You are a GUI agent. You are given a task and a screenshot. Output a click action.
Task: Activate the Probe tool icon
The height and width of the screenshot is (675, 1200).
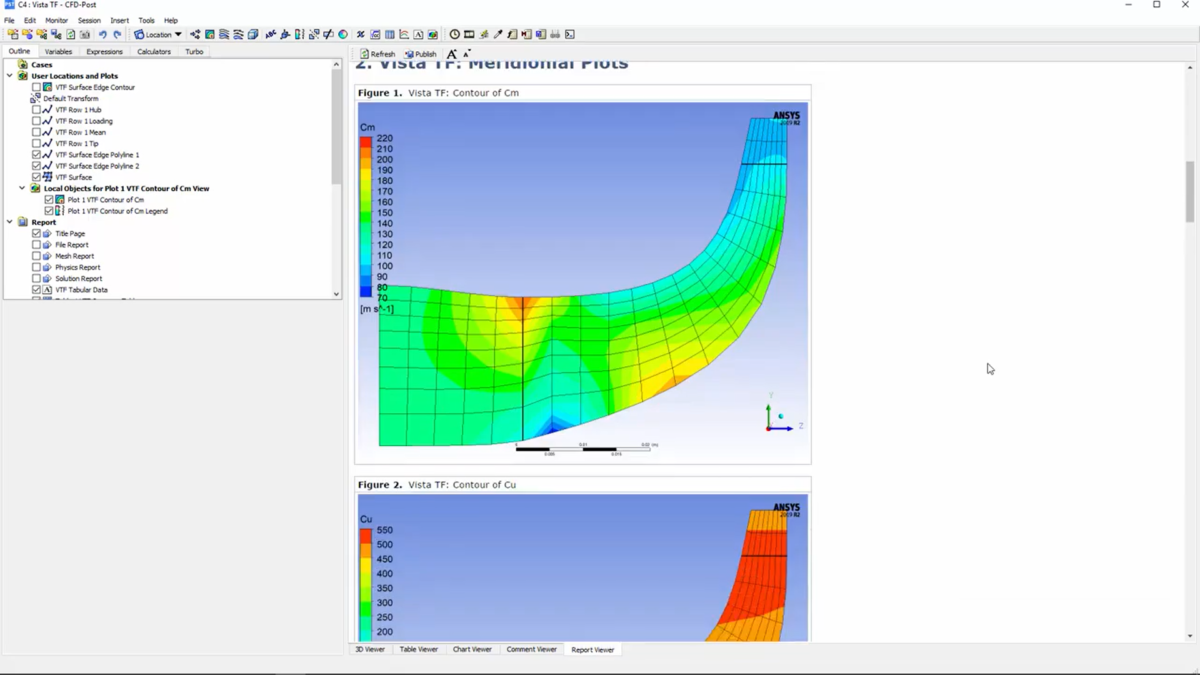pos(498,34)
